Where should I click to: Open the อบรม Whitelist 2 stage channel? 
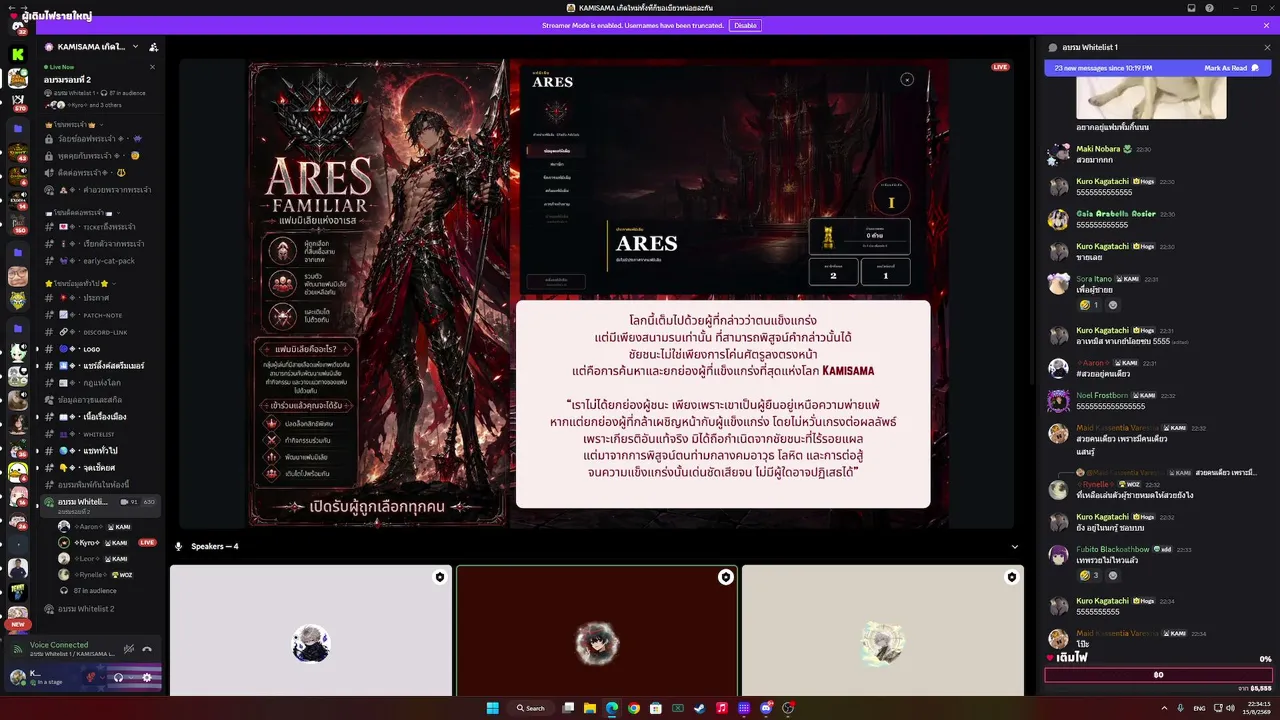tap(98, 608)
